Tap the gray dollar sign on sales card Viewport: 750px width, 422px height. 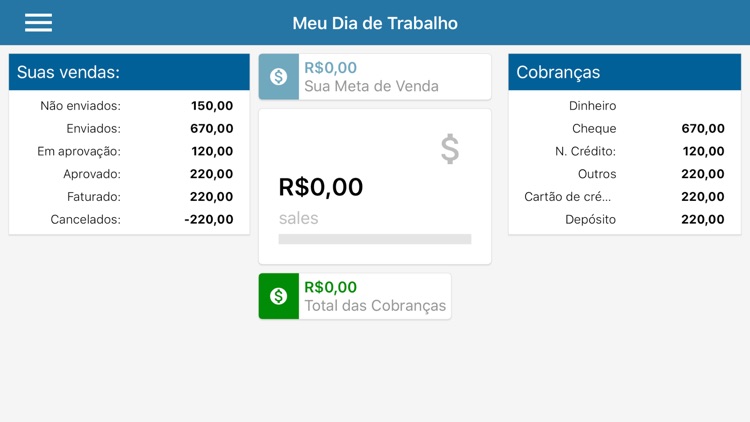coord(450,149)
